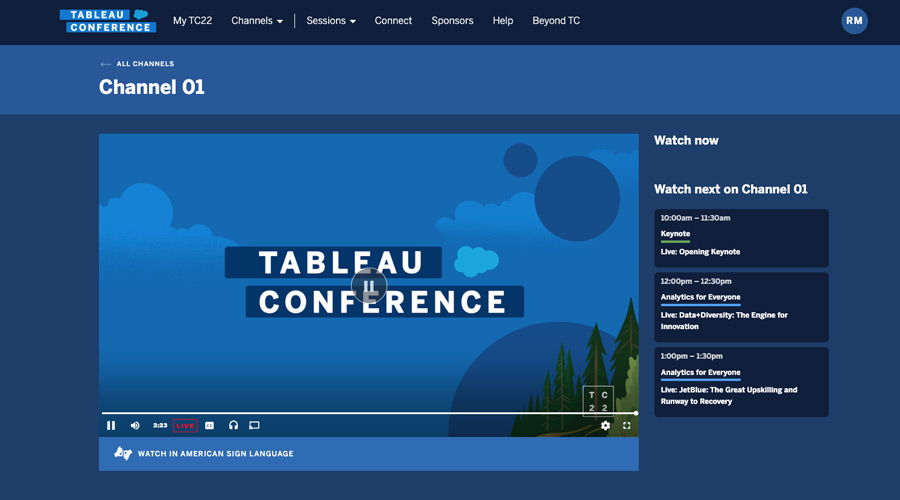The image size is (900, 500).
Task: Click the Tableau Conference logo
Action: [107, 21]
